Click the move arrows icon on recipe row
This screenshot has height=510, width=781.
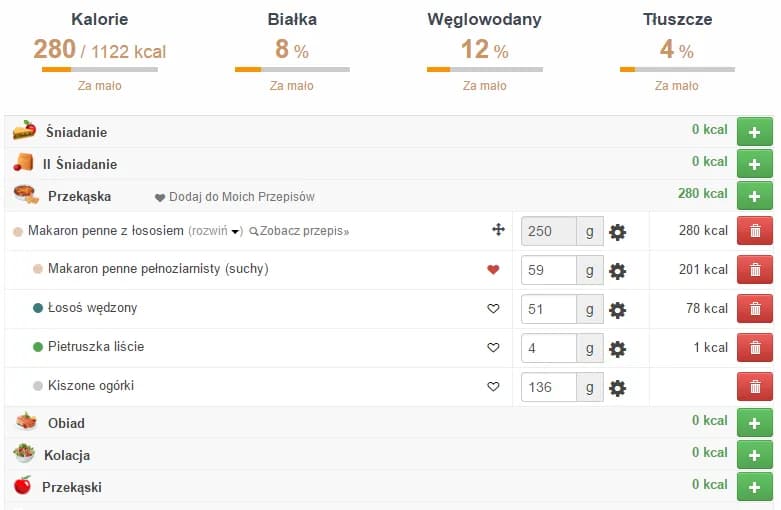[498, 231]
